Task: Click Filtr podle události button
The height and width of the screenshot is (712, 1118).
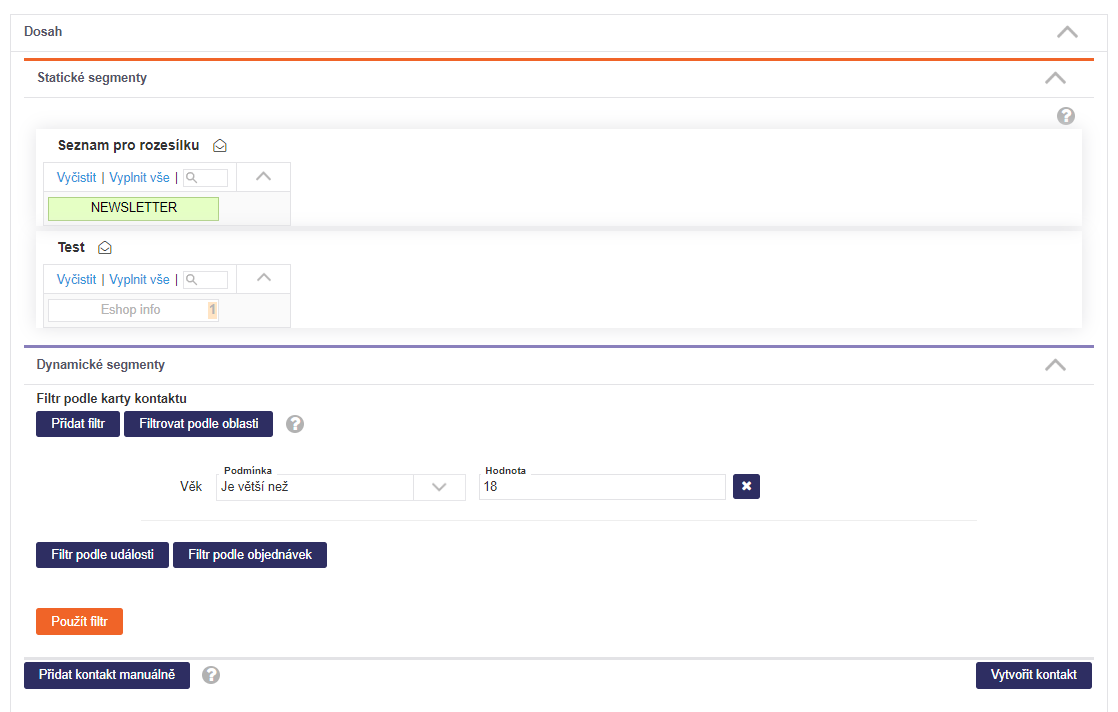Action: 102,555
